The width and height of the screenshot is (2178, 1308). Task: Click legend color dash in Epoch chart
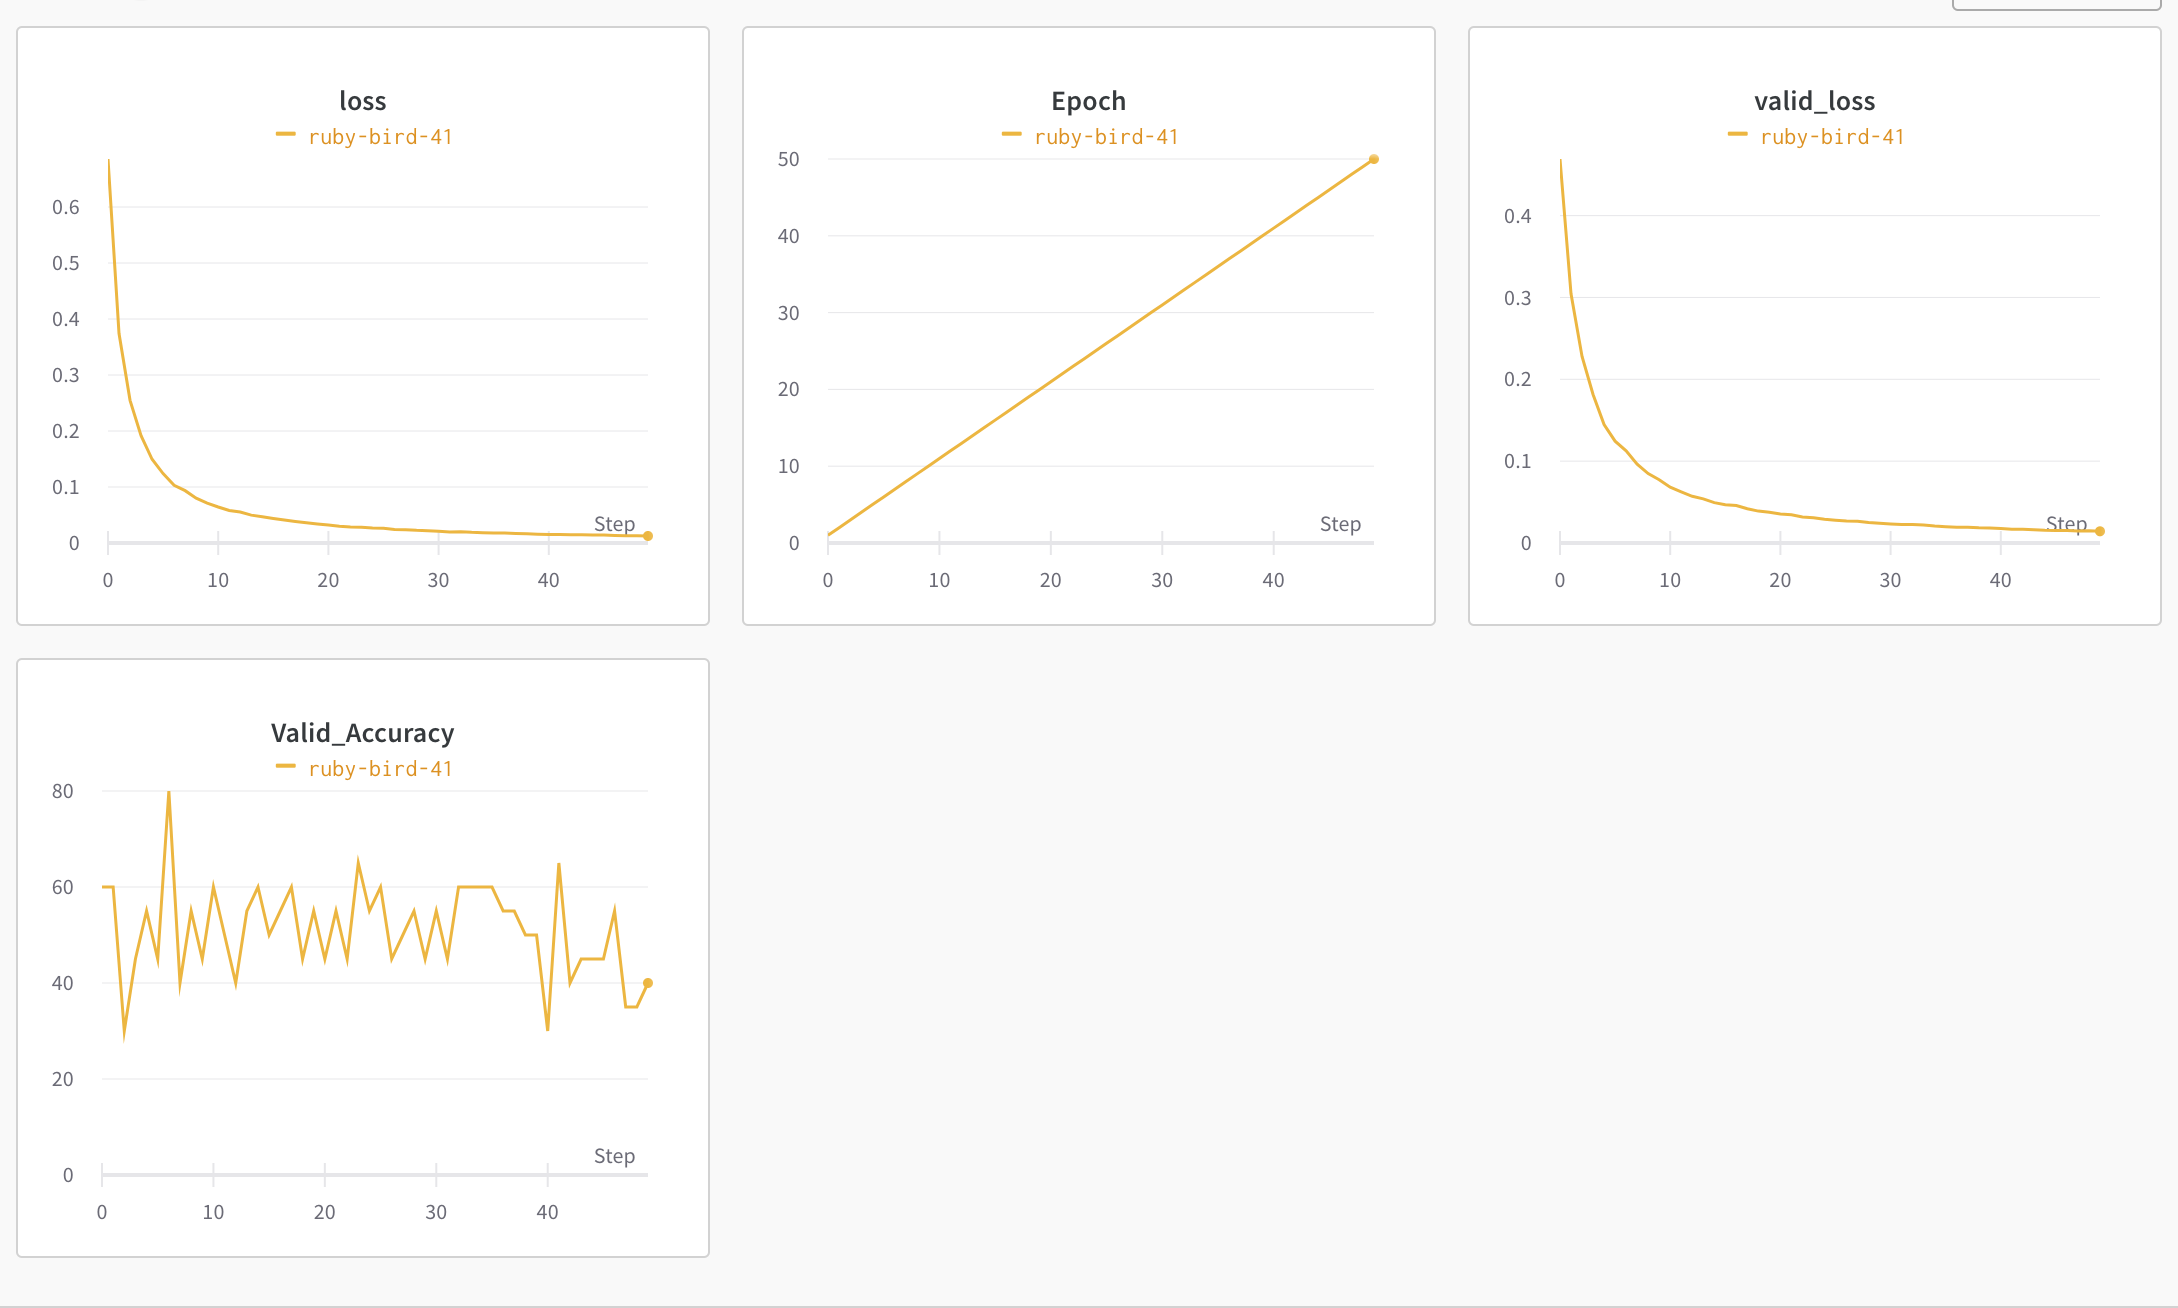click(1012, 134)
